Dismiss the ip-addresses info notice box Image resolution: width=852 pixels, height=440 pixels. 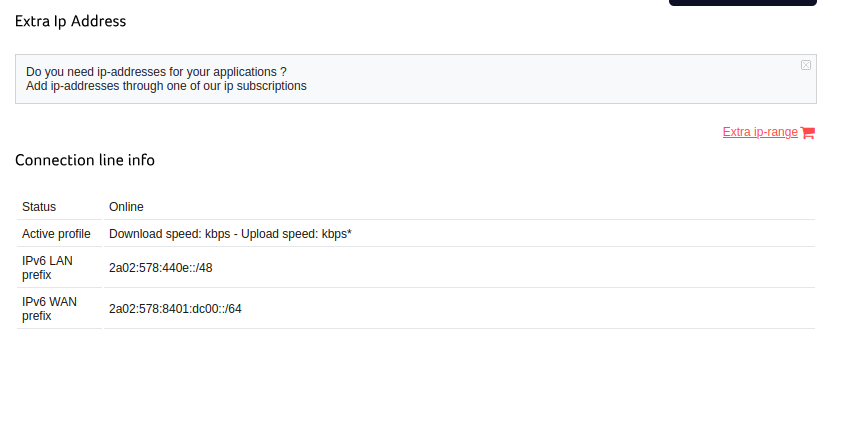(806, 65)
